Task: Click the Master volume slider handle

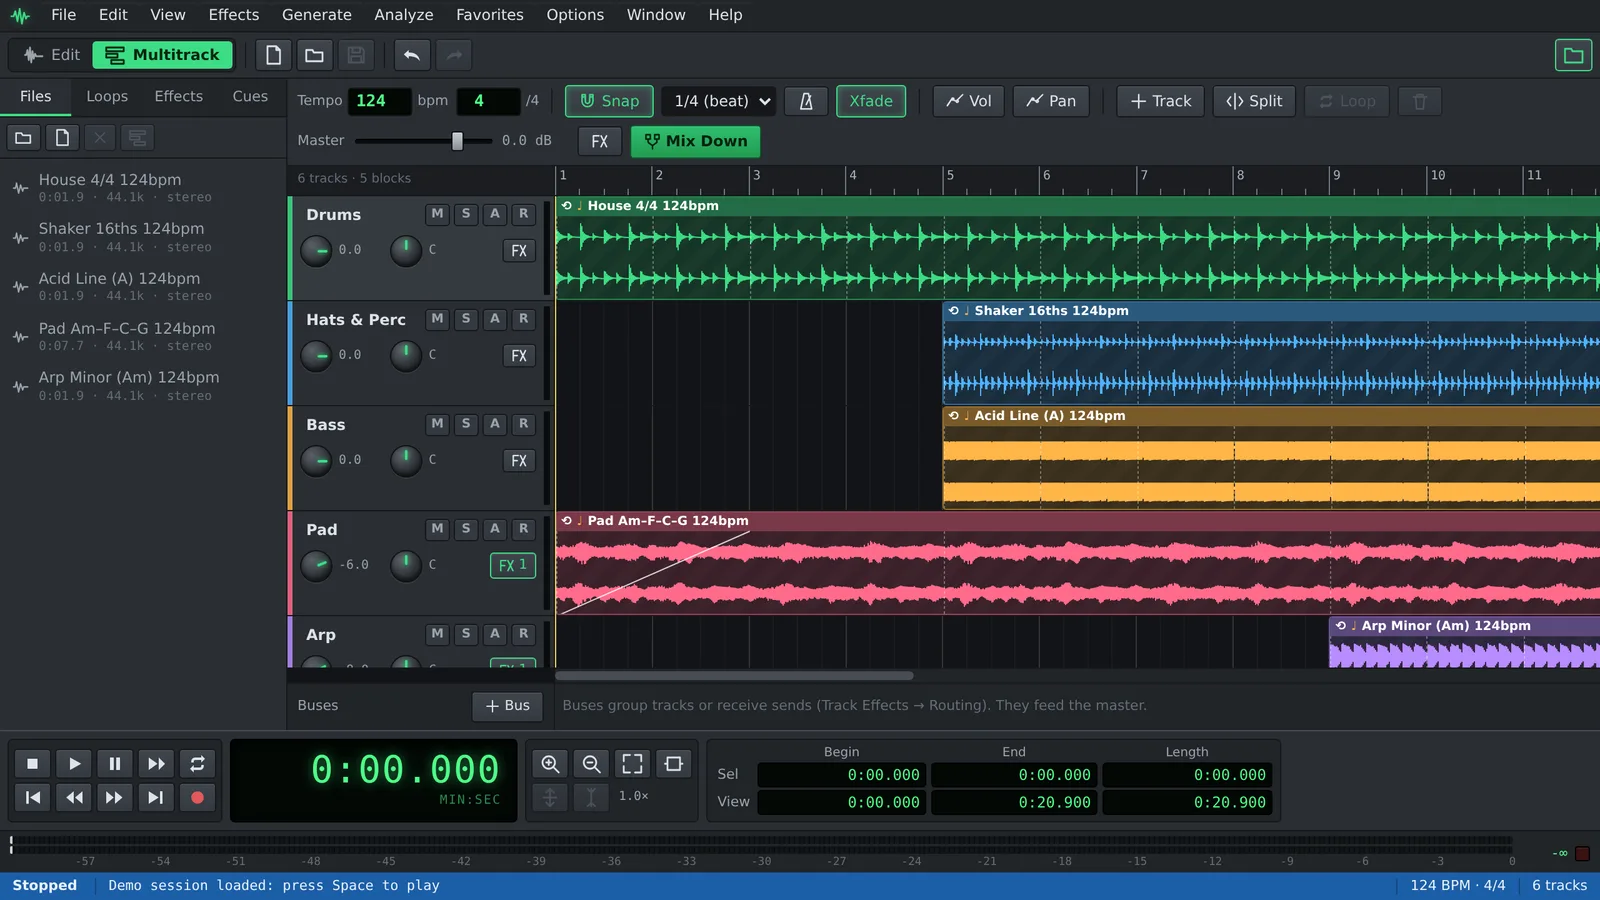Action: (457, 141)
